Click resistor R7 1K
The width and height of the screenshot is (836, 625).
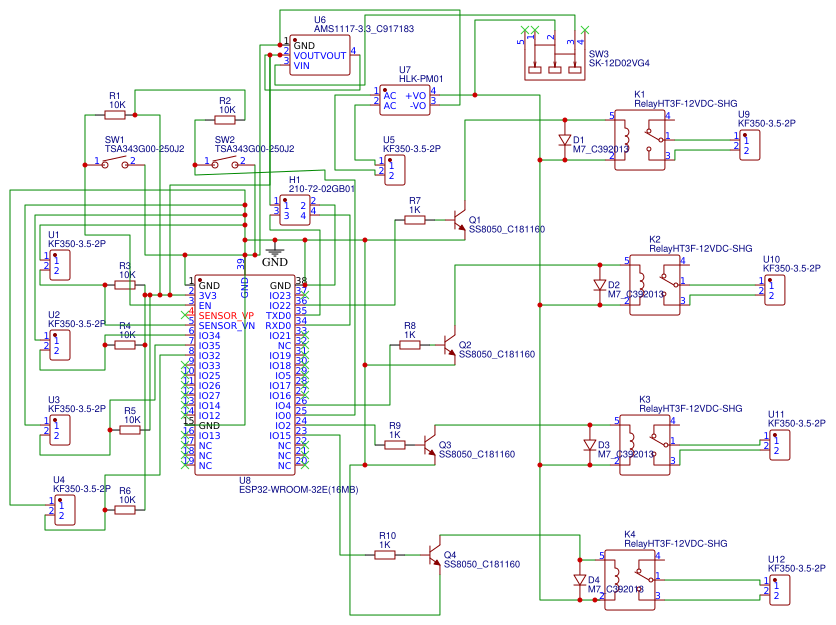414,220
